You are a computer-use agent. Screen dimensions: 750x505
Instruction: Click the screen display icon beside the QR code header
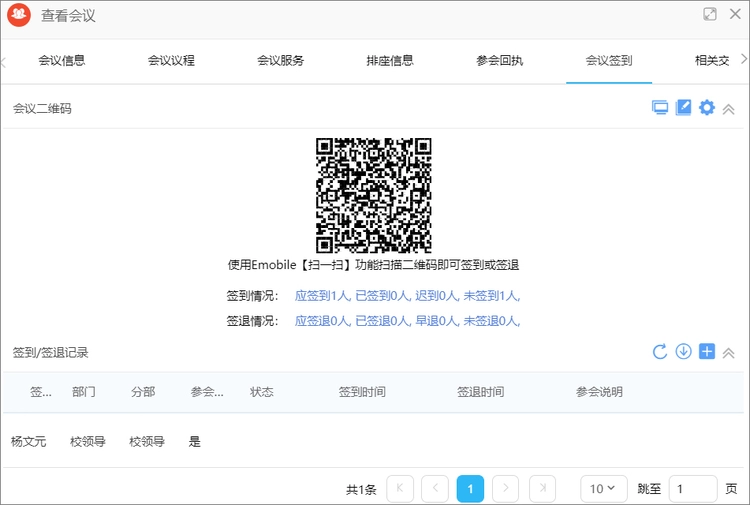[660, 108]
